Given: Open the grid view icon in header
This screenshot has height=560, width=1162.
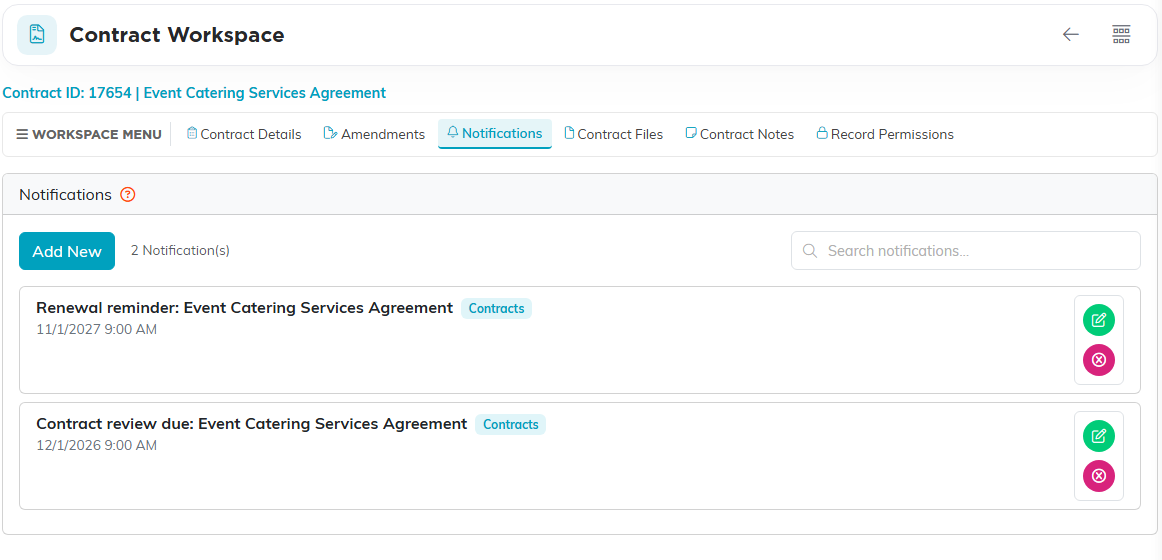Looking at the screenshot, I should pos(1121,34).
